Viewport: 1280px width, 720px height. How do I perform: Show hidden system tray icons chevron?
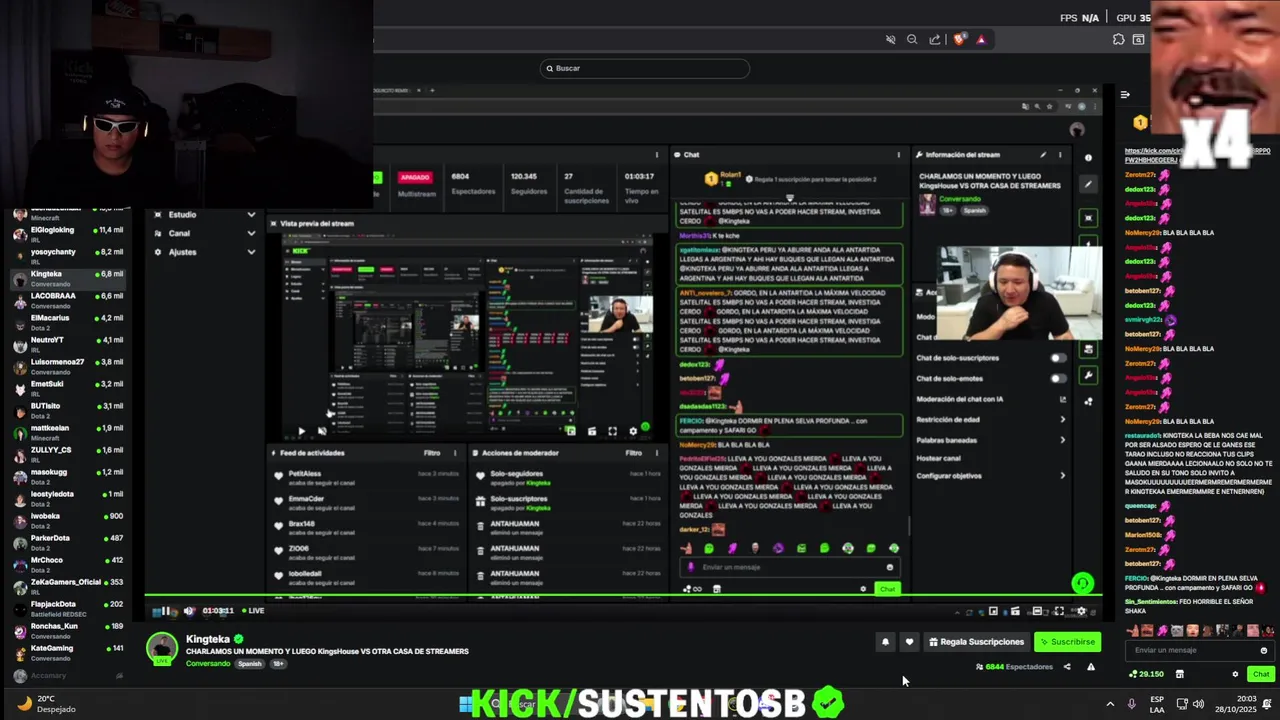pyautogui.click(x=1109, y=704)
